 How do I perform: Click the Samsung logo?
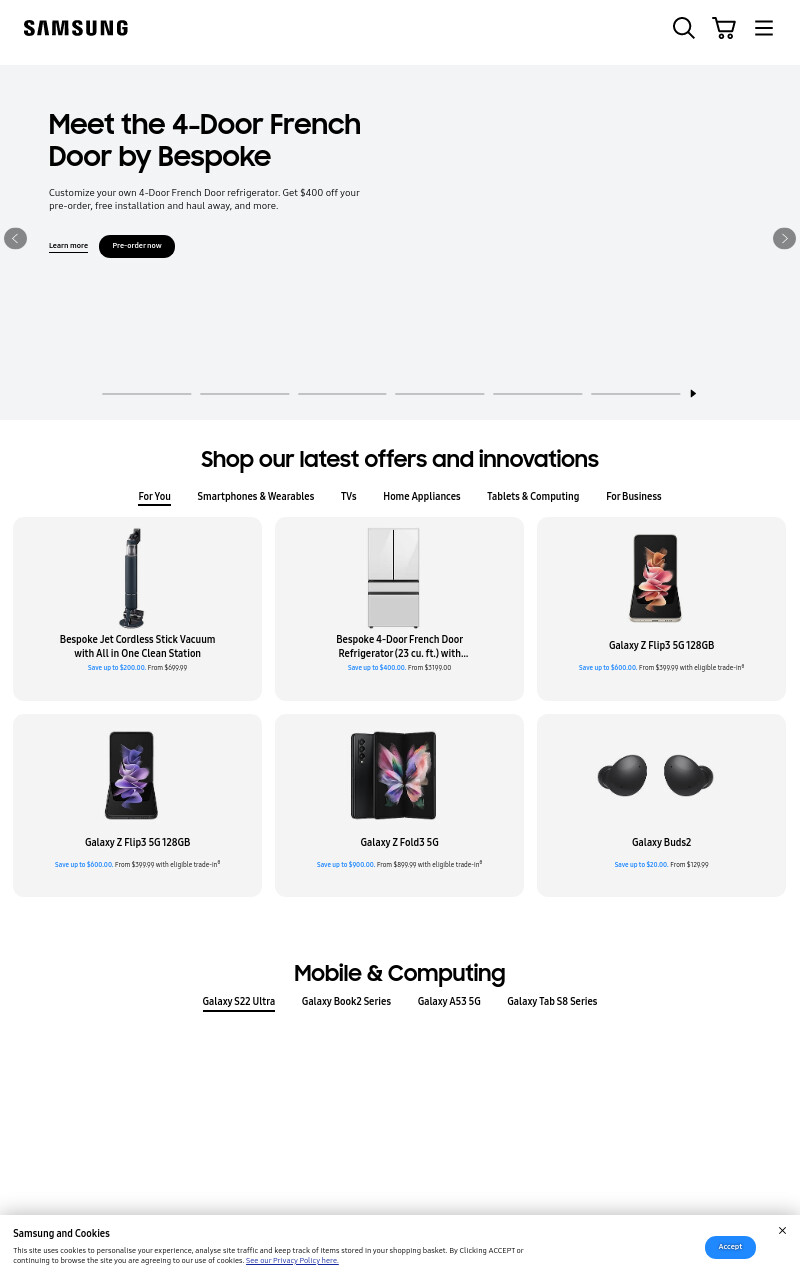click(x=76, y=28)
